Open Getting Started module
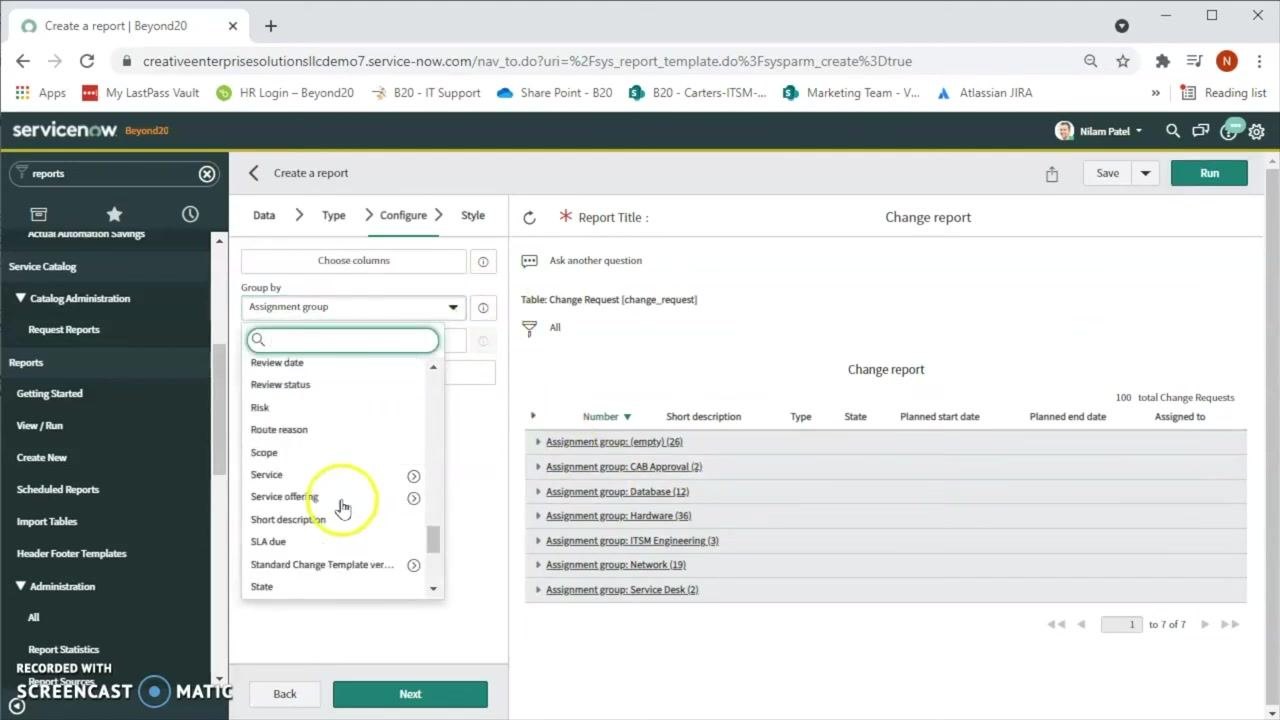This screenshot has width=1280, height=720. coord(50,393)
